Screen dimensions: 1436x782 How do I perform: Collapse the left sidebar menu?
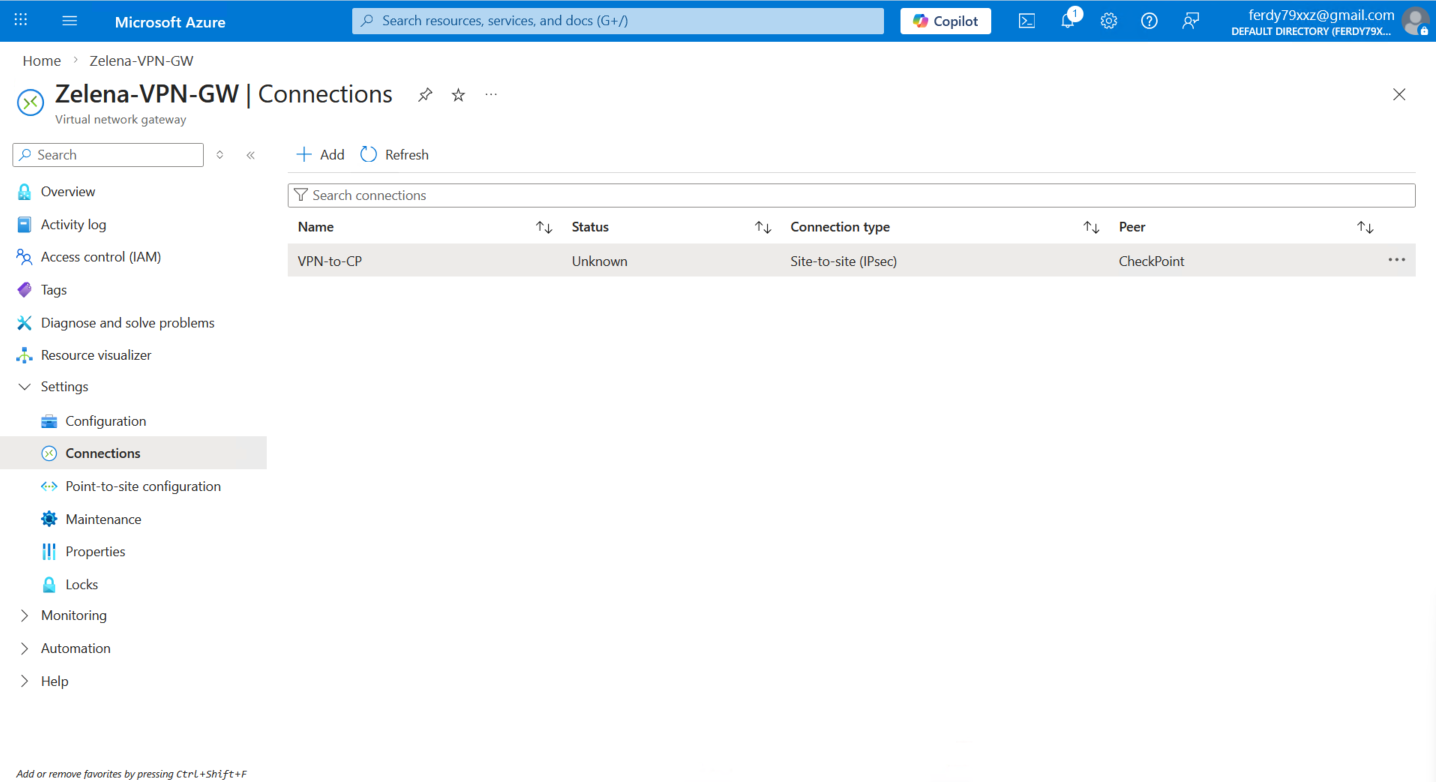250,155
